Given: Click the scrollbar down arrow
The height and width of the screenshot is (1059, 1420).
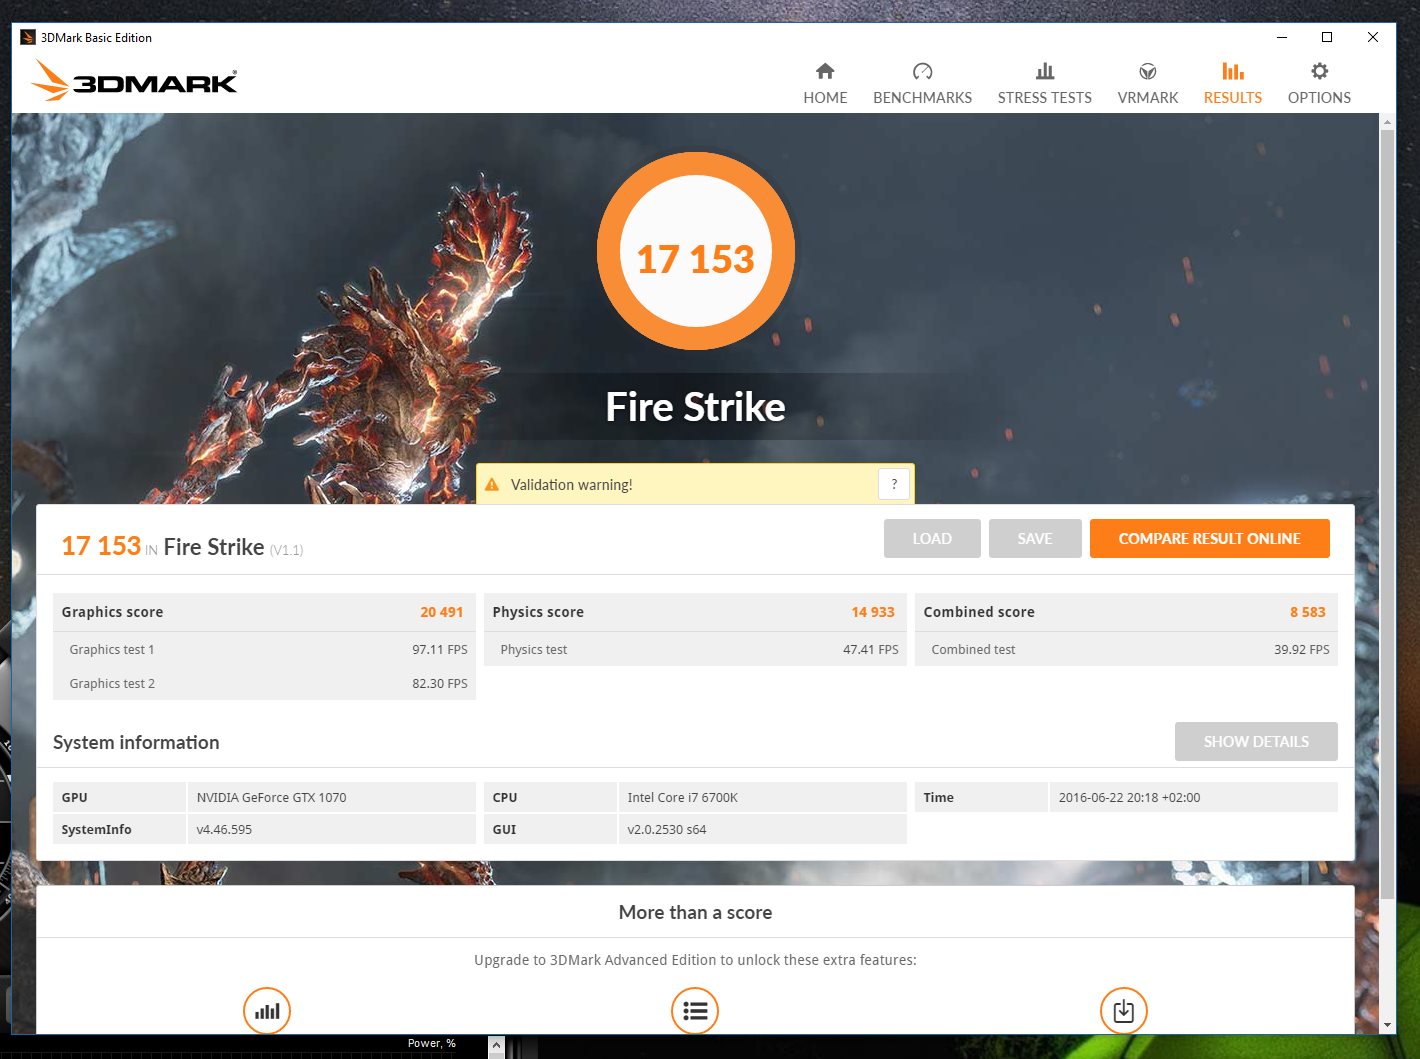Looking at the screenshot, I should (x=1387, y=1025).
